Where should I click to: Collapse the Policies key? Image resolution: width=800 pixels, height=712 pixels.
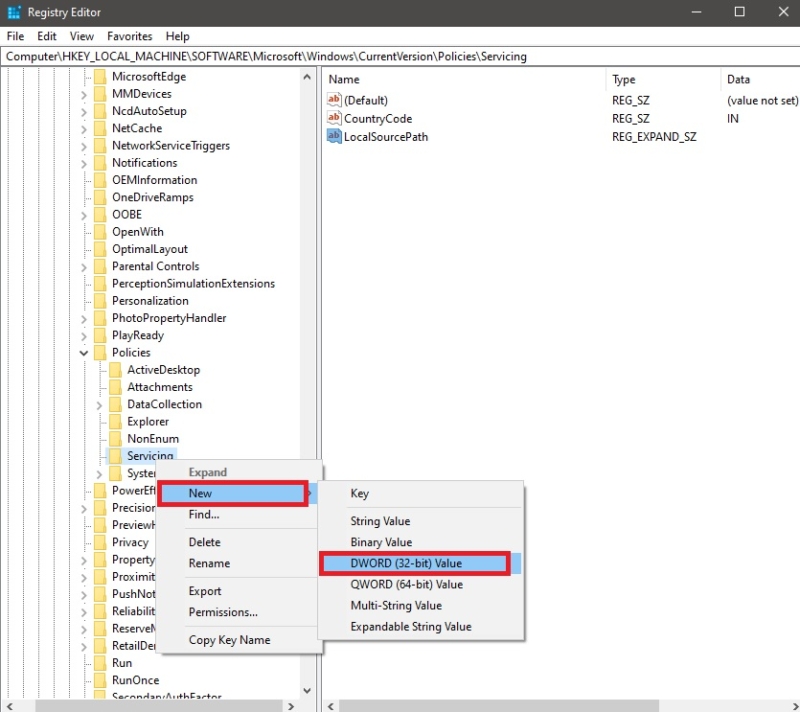tap(84, 352)
